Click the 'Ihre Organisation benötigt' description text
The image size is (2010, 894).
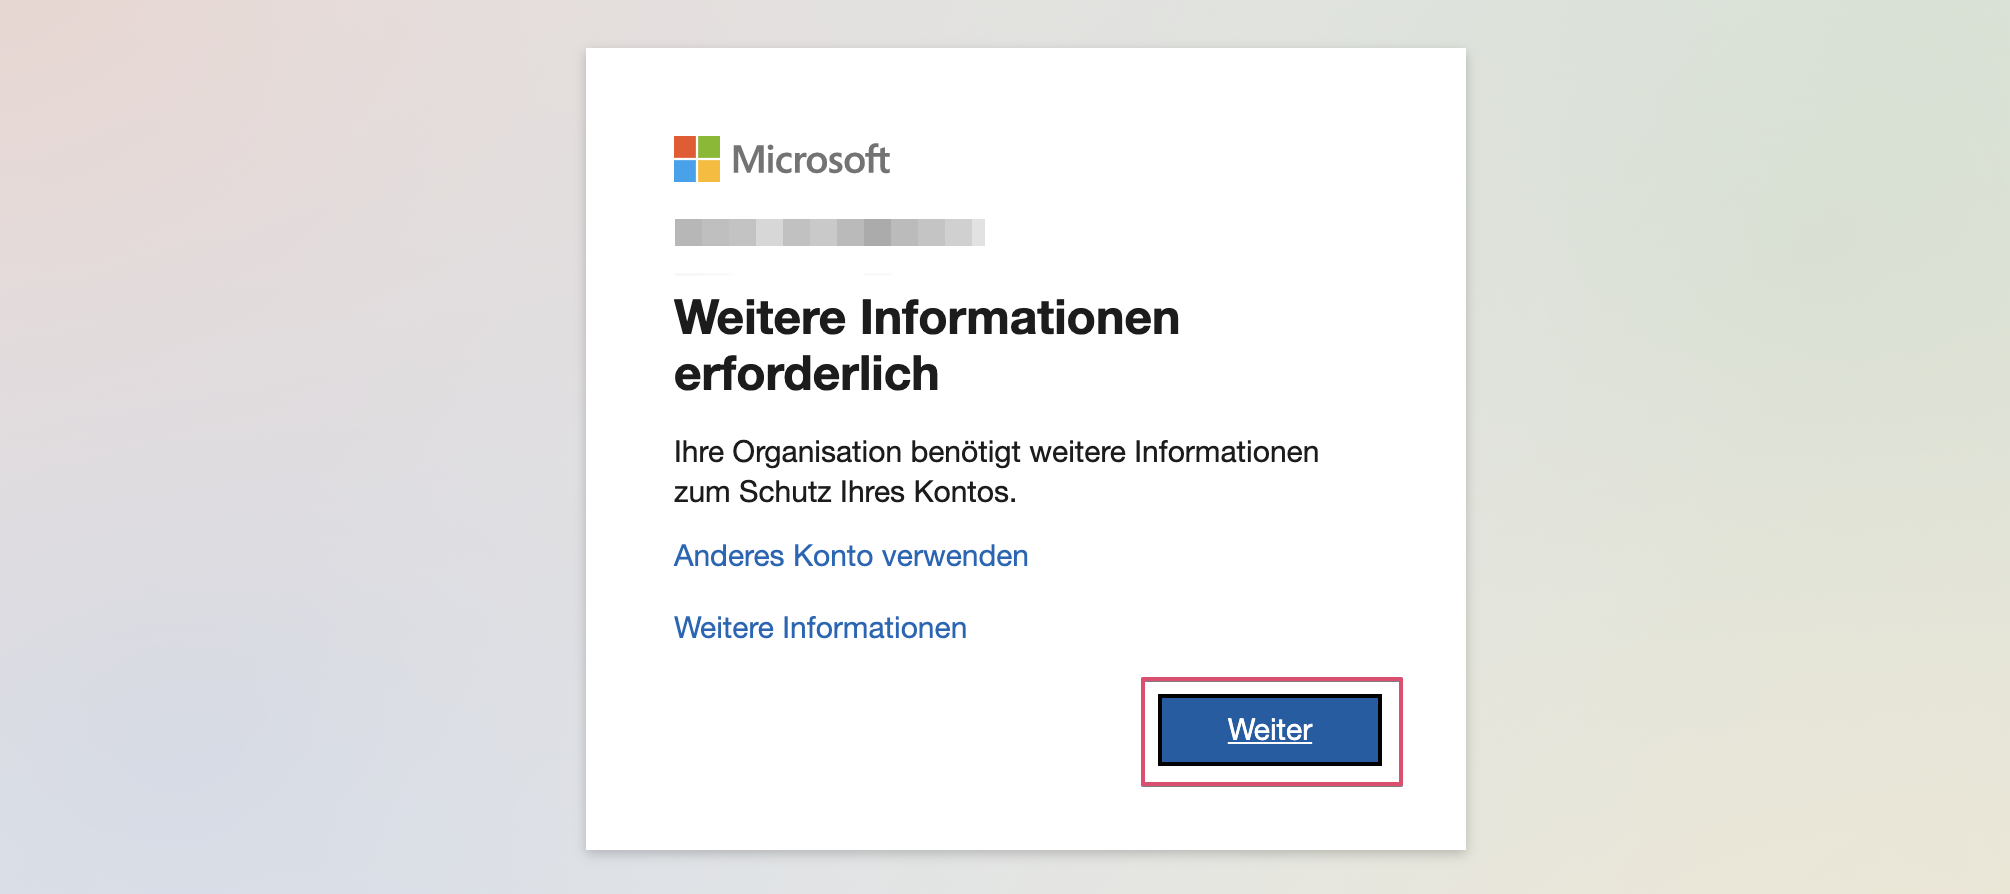tap(996, 452)
